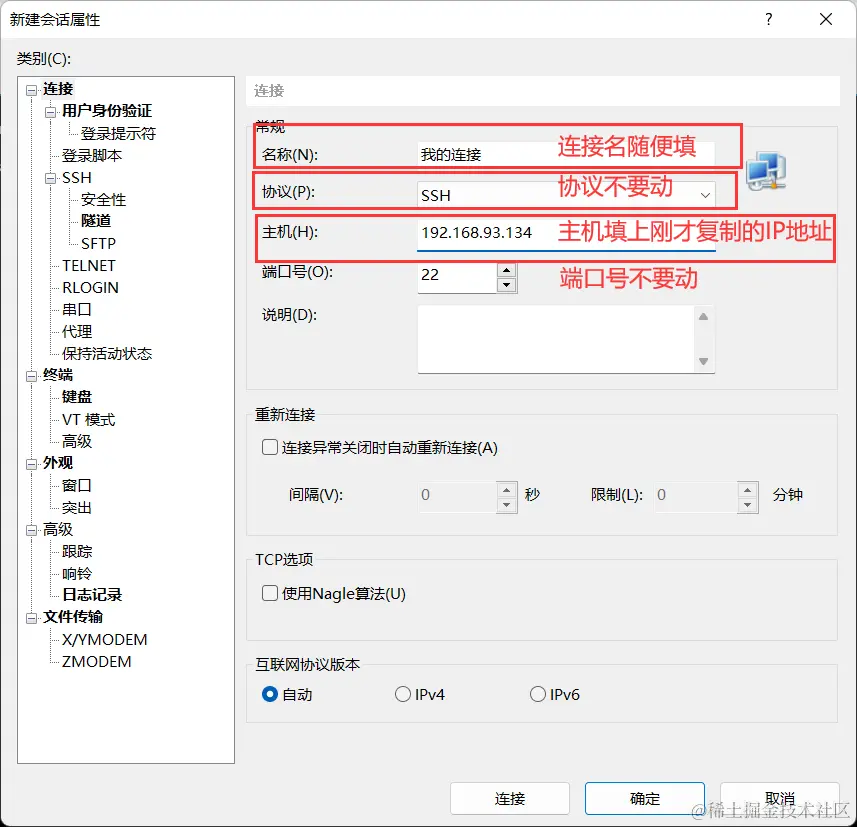Select 保持活动状态 tree item

(x=107, y=354)
